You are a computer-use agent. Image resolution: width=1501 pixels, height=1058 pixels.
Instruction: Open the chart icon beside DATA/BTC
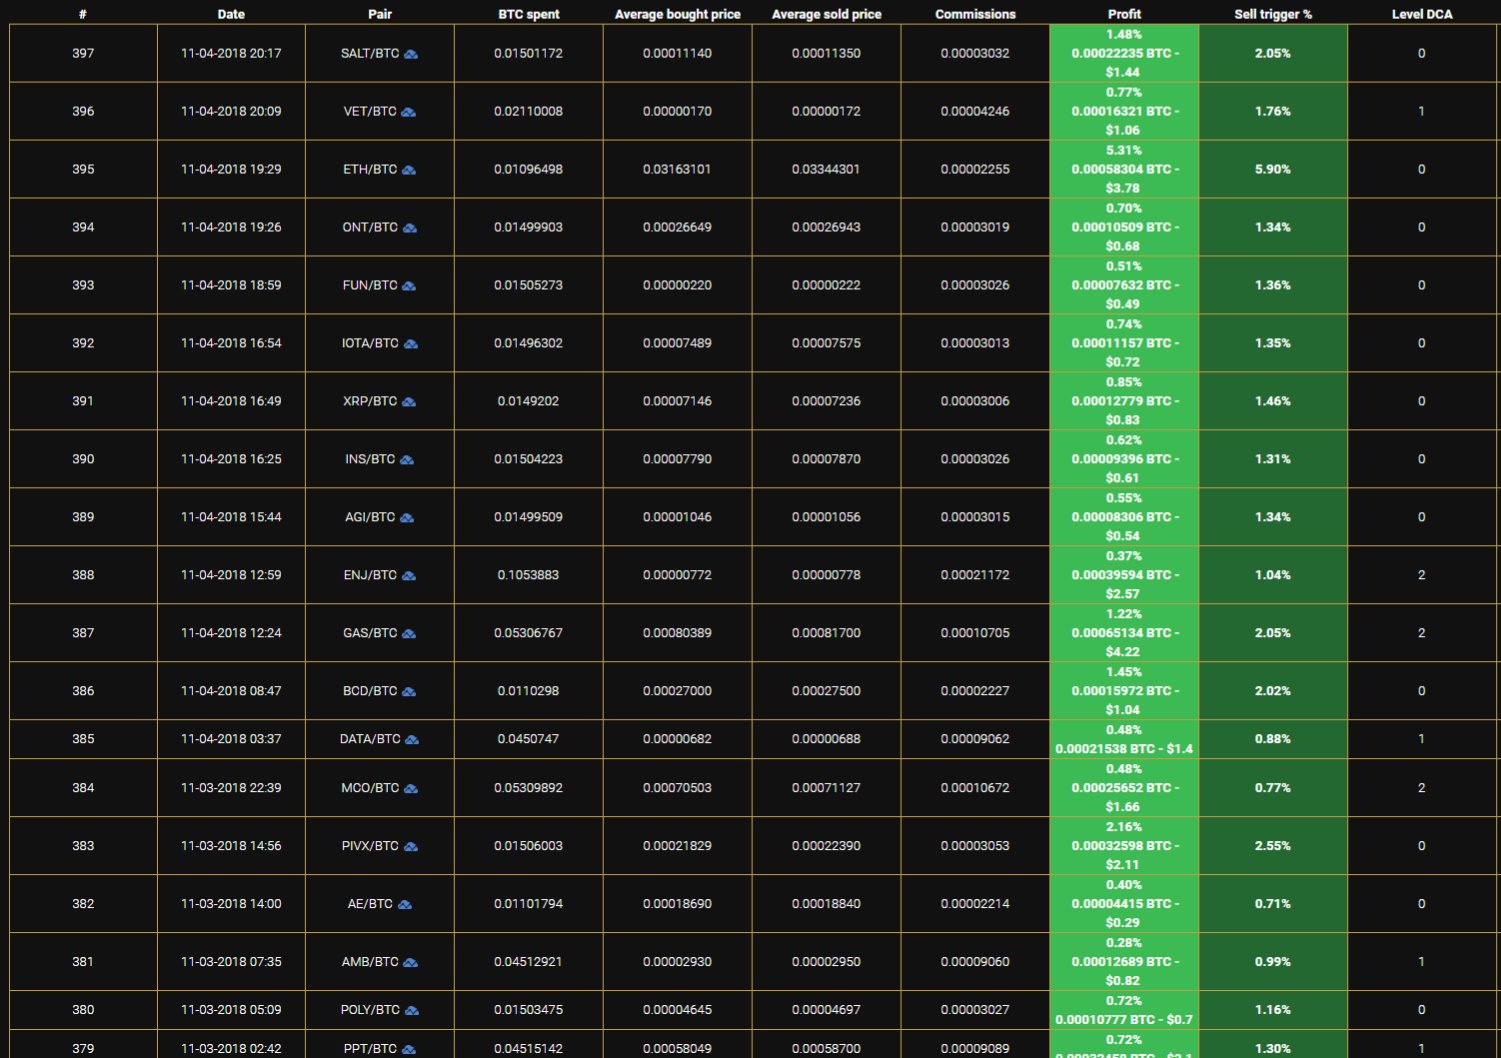click(412, 740)
